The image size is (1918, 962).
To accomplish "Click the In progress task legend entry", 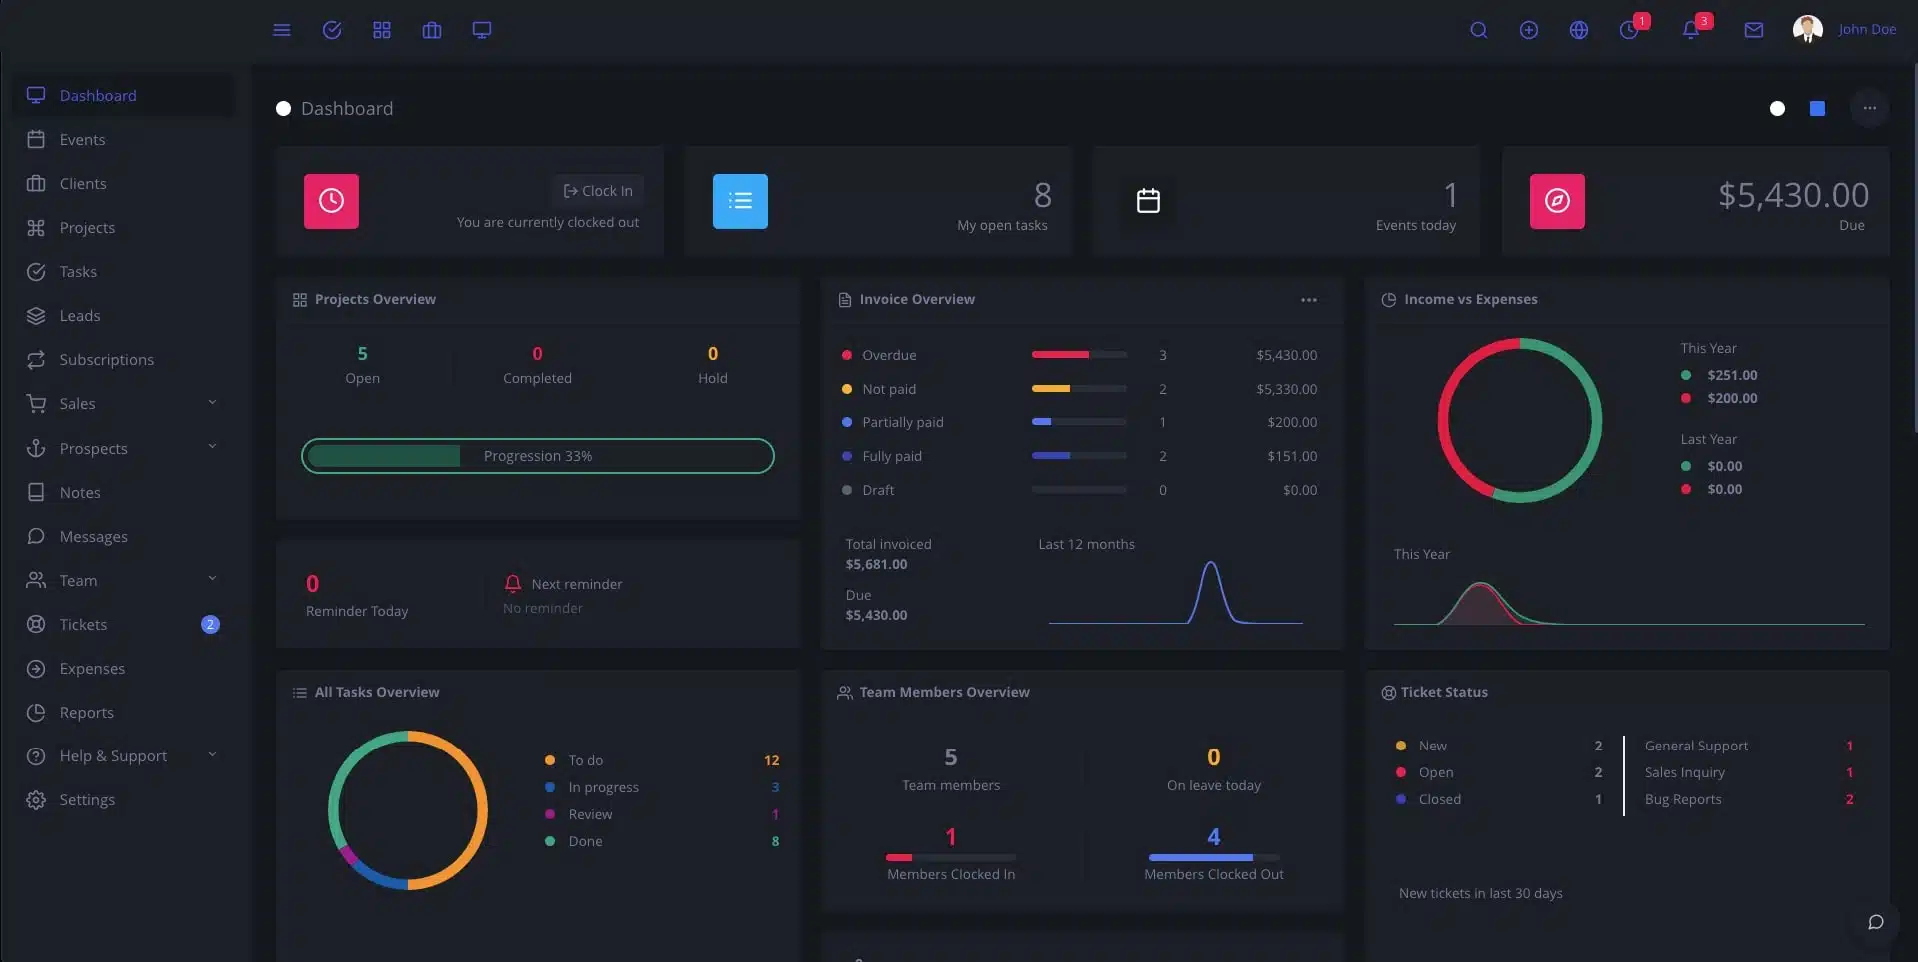I will tap(603, 787).
